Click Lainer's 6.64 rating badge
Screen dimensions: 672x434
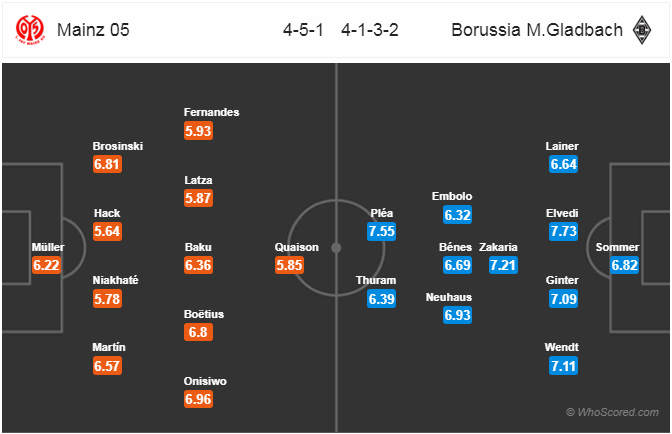click(564, 164)
